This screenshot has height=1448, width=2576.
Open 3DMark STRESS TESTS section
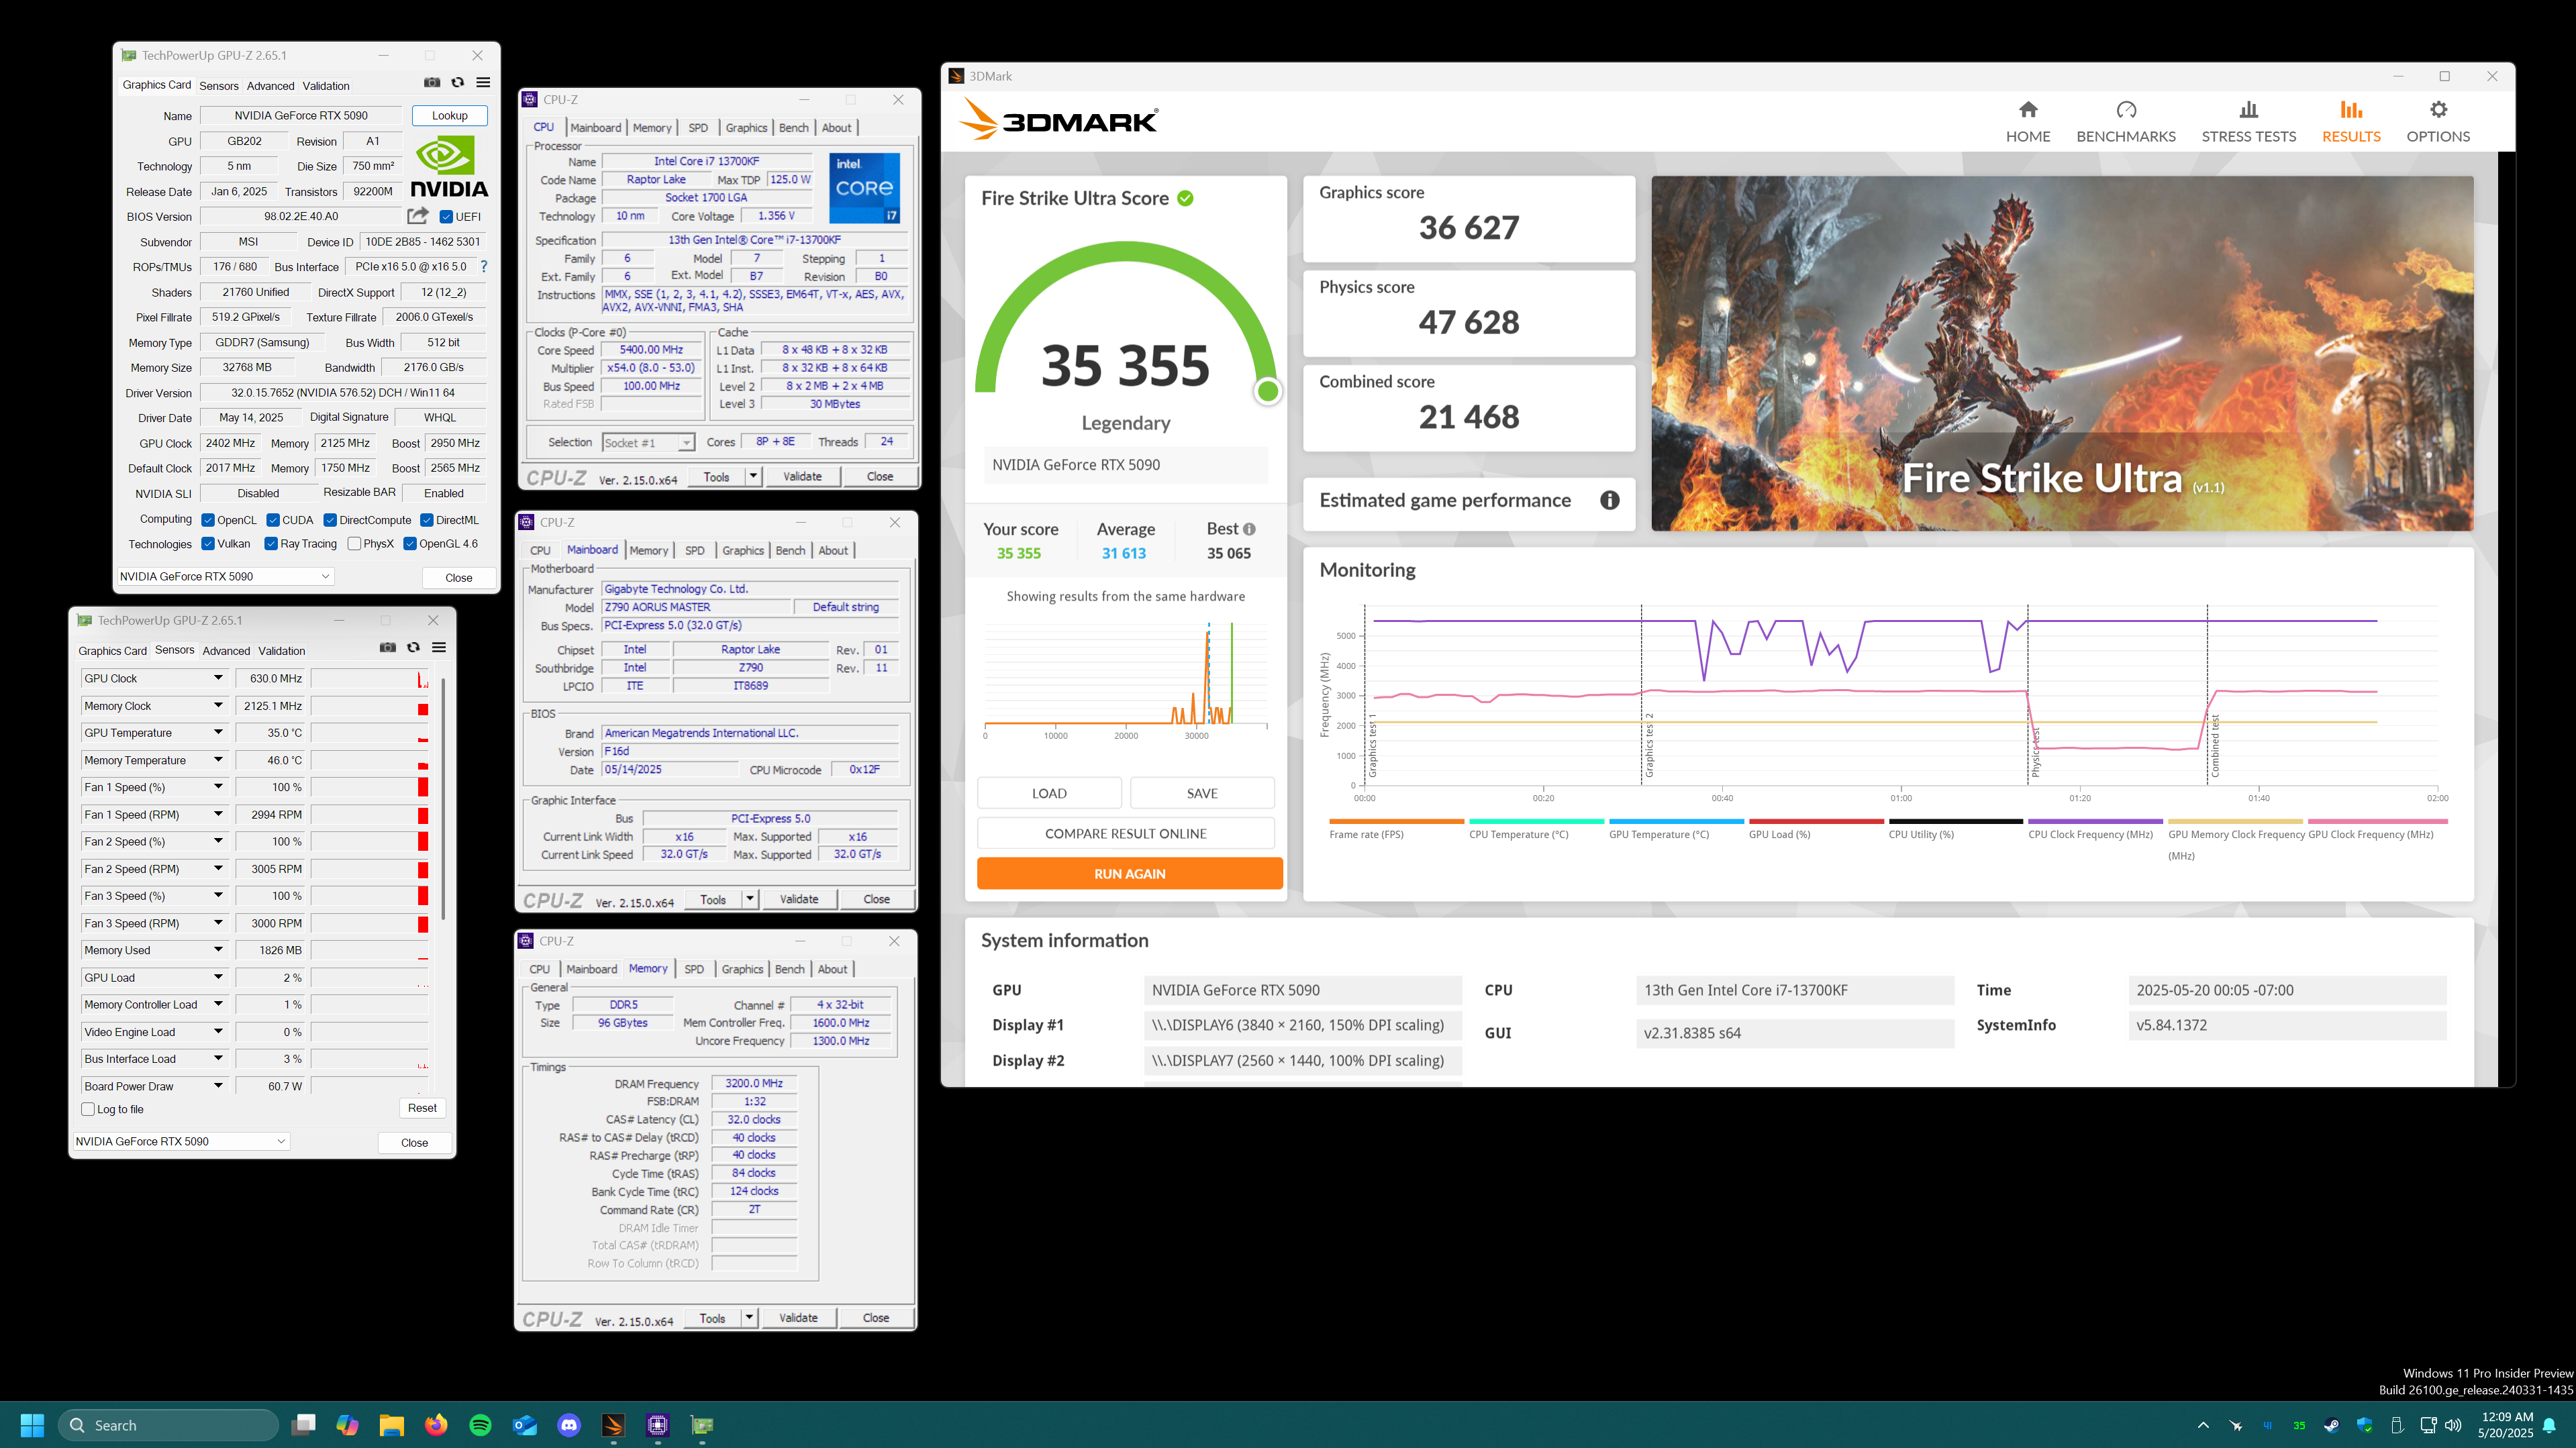(2249, 122)
